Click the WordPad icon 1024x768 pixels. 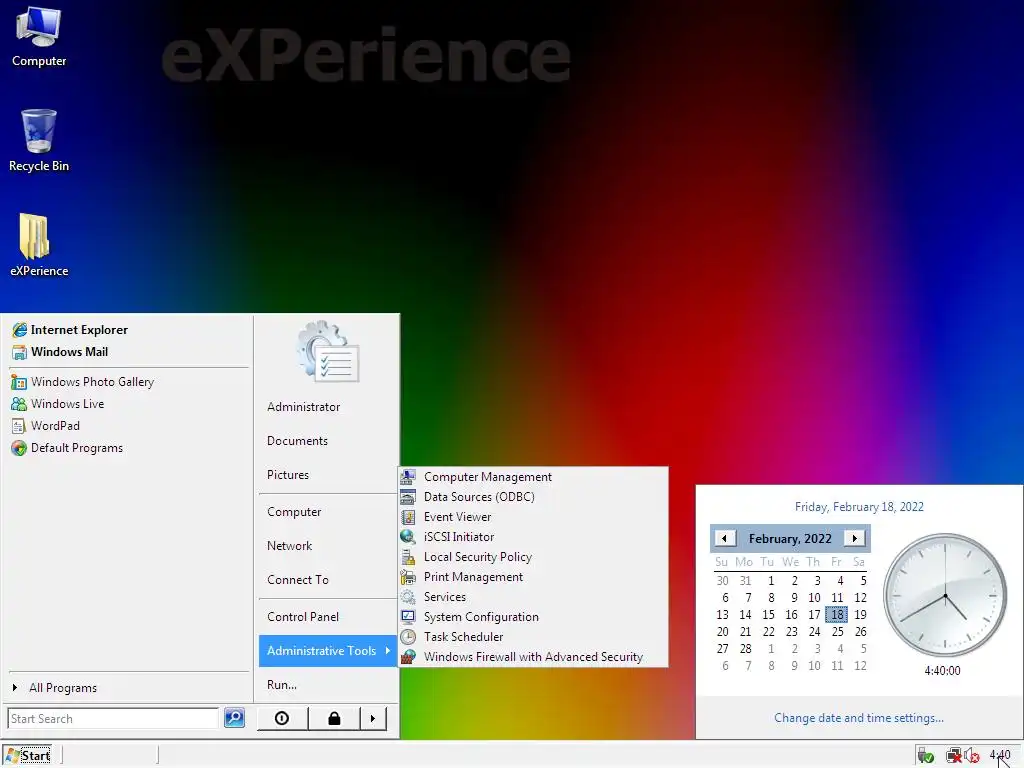pos(19,426)
